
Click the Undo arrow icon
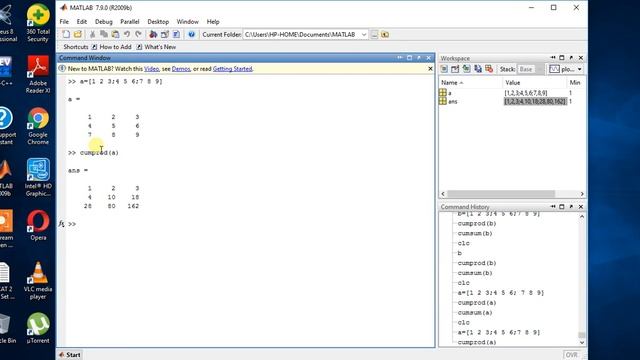point(127,34)
